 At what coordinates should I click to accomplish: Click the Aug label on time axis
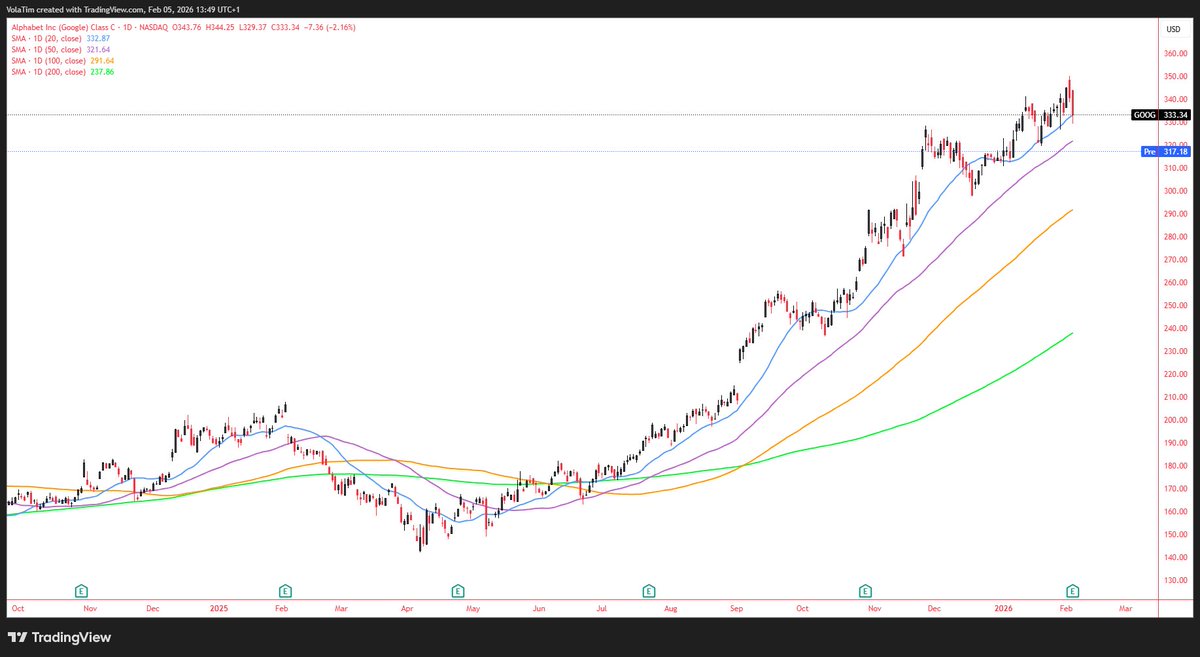pyautogui.click(x=671, y=607)
